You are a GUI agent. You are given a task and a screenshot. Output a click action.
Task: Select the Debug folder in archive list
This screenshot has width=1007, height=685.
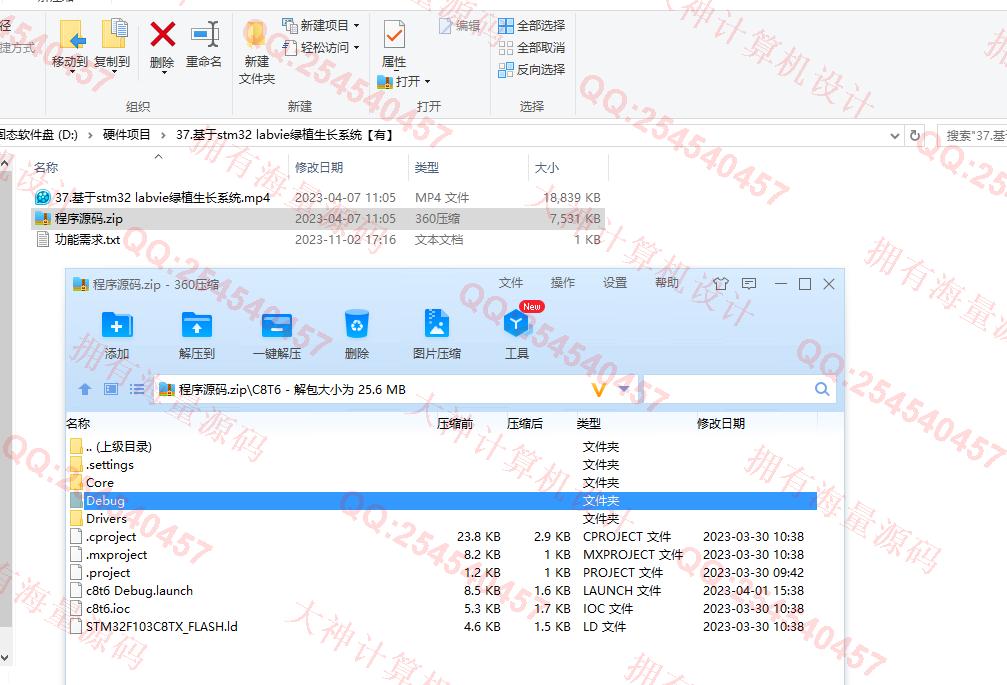[x=106, y=501]
